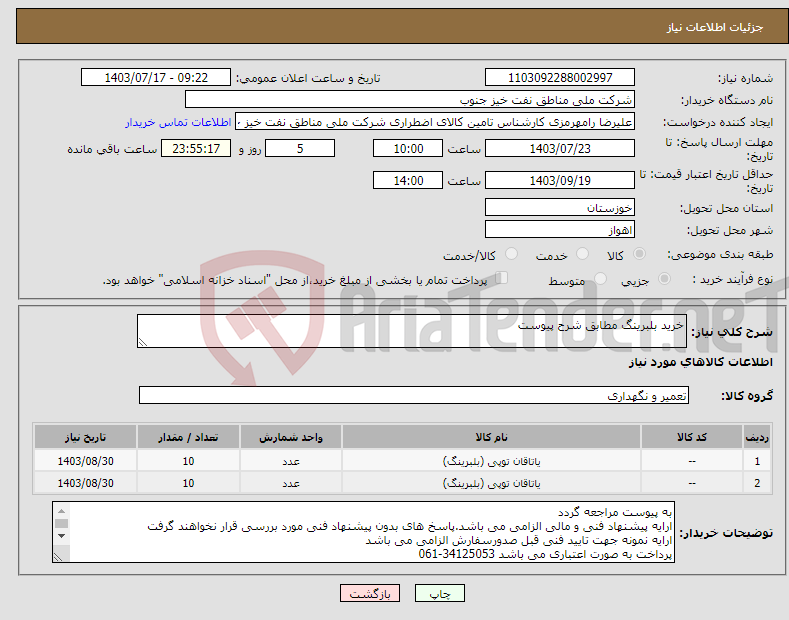Image resolution: width=789 pixels, height=620 pixels.
Task: Click the request creator field
Action: 435,122
